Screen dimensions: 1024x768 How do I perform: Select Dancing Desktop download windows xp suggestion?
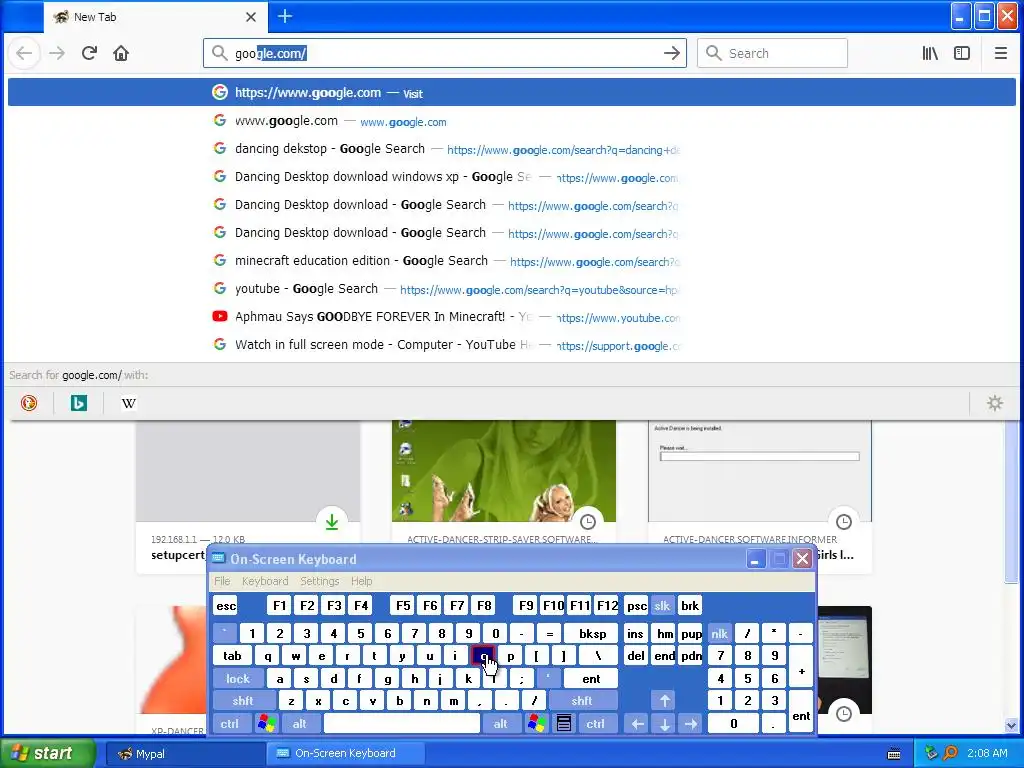[x=511, y=177]
